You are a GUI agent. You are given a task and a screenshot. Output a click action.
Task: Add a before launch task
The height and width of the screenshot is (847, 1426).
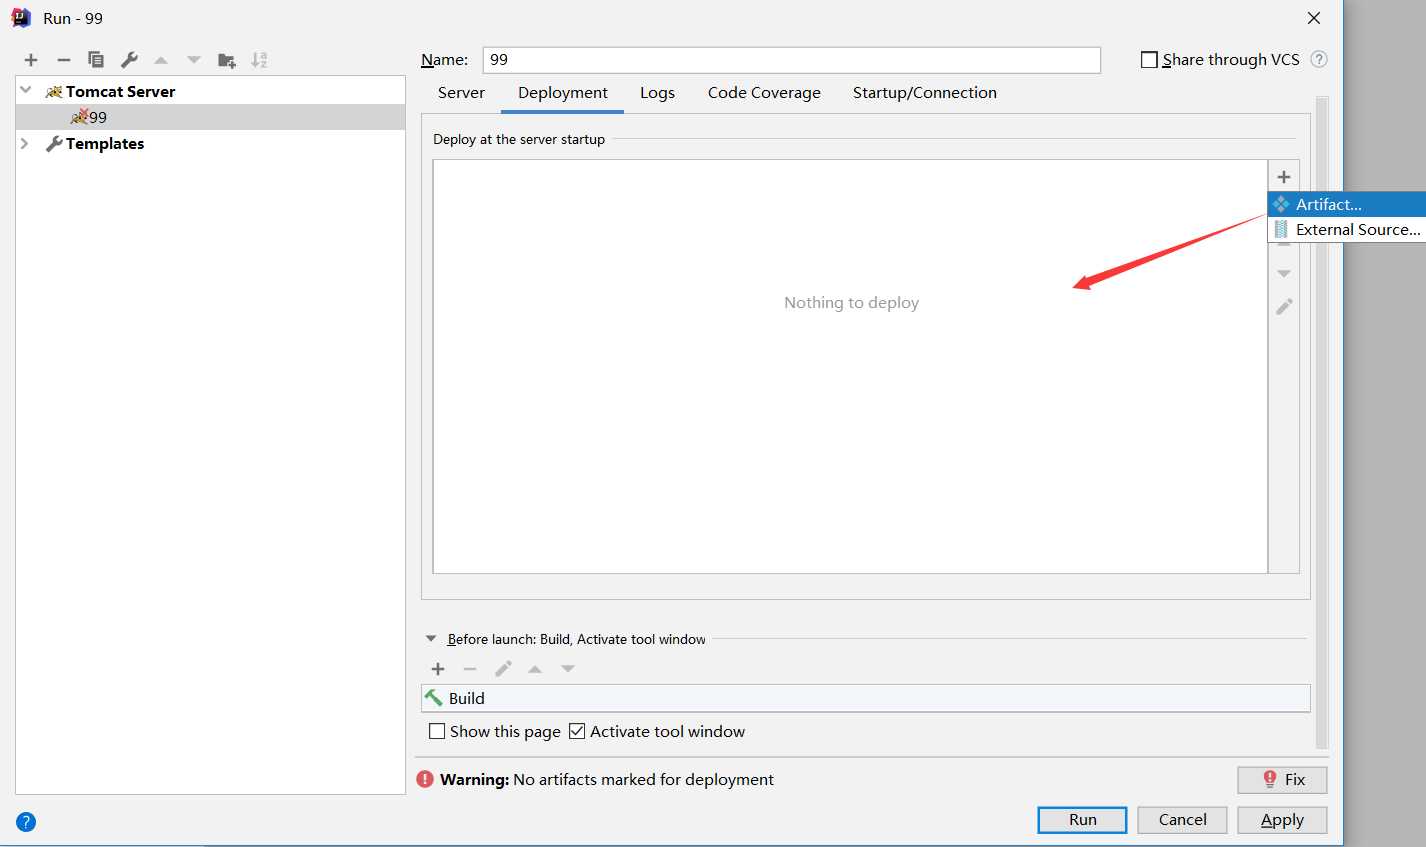click(438, 669)
